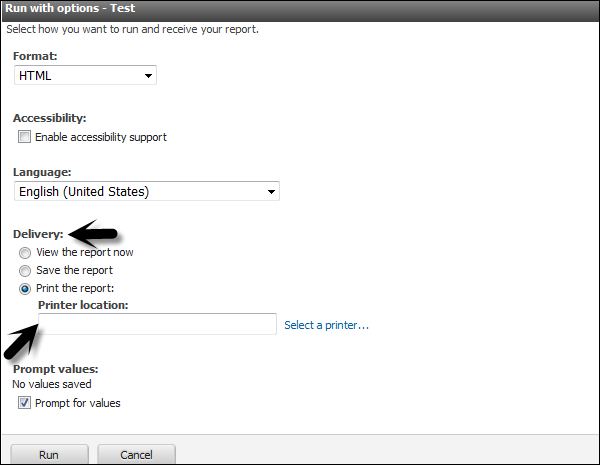Click the 'No values saved' text

click(x=52, y=384)
